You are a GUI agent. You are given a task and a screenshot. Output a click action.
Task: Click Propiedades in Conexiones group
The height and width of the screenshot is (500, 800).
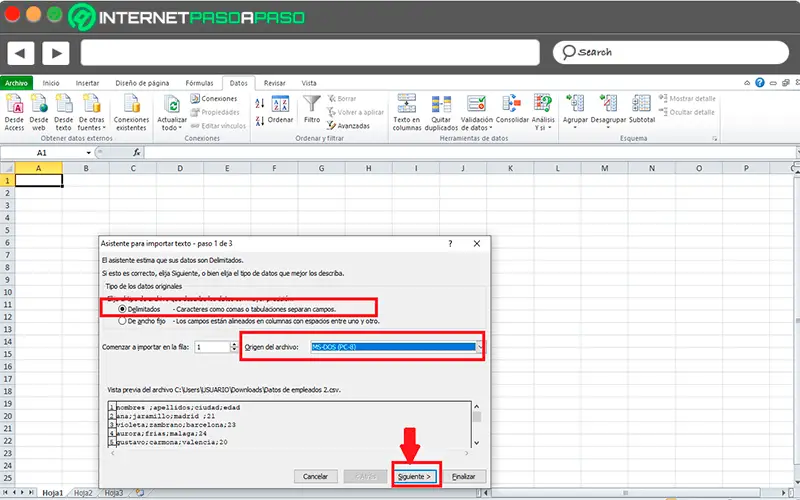(x=215, y=112)
